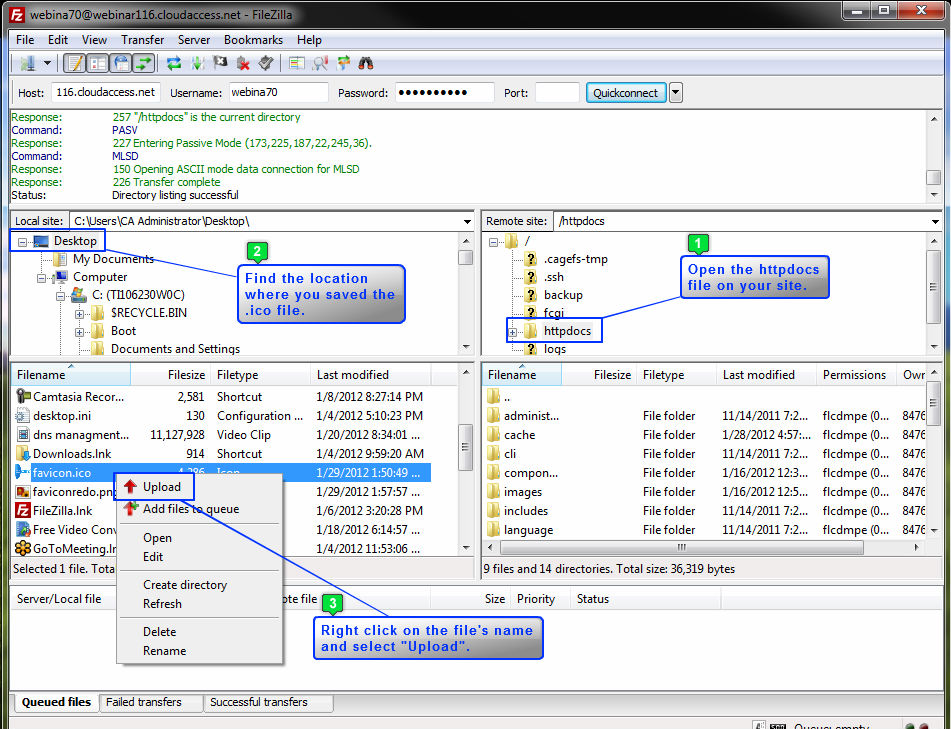The height and width of the screenshot is (729, 951).
Task: Select the backup folder in remote tree
Action: [x=563, y=295]
